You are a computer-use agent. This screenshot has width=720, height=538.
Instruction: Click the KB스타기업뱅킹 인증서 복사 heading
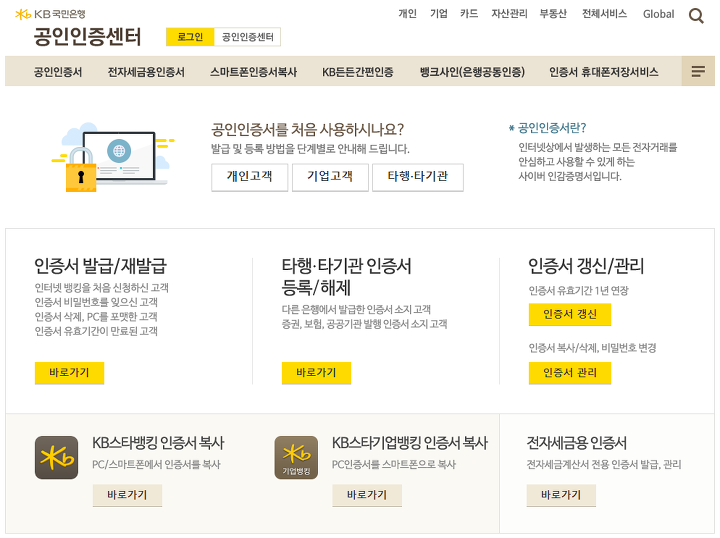coord(410,443)
